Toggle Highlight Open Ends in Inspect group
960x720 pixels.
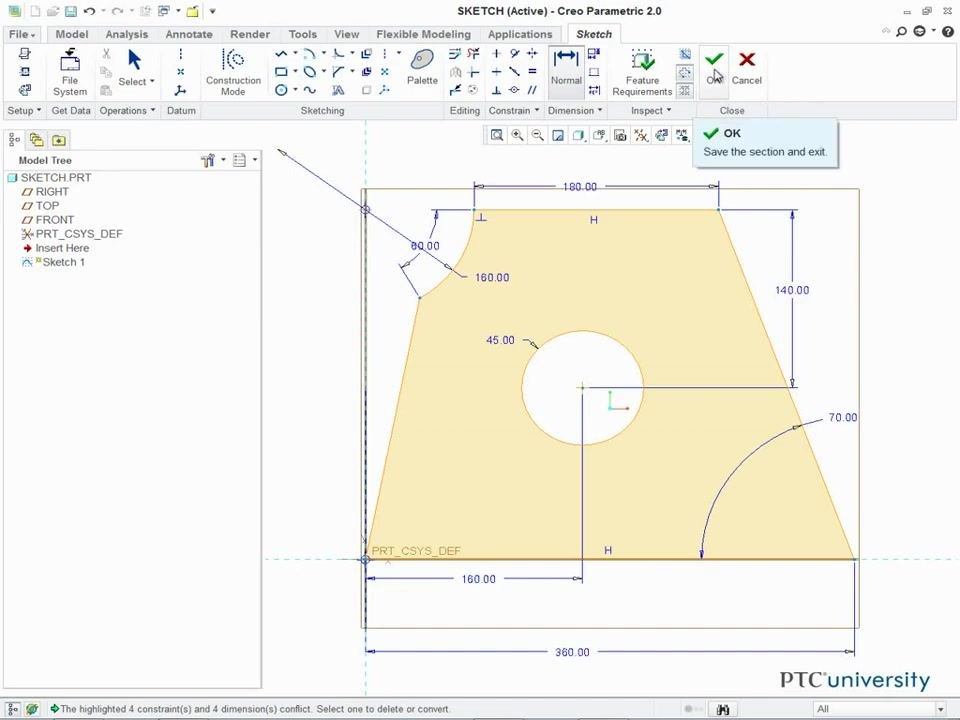685,72
